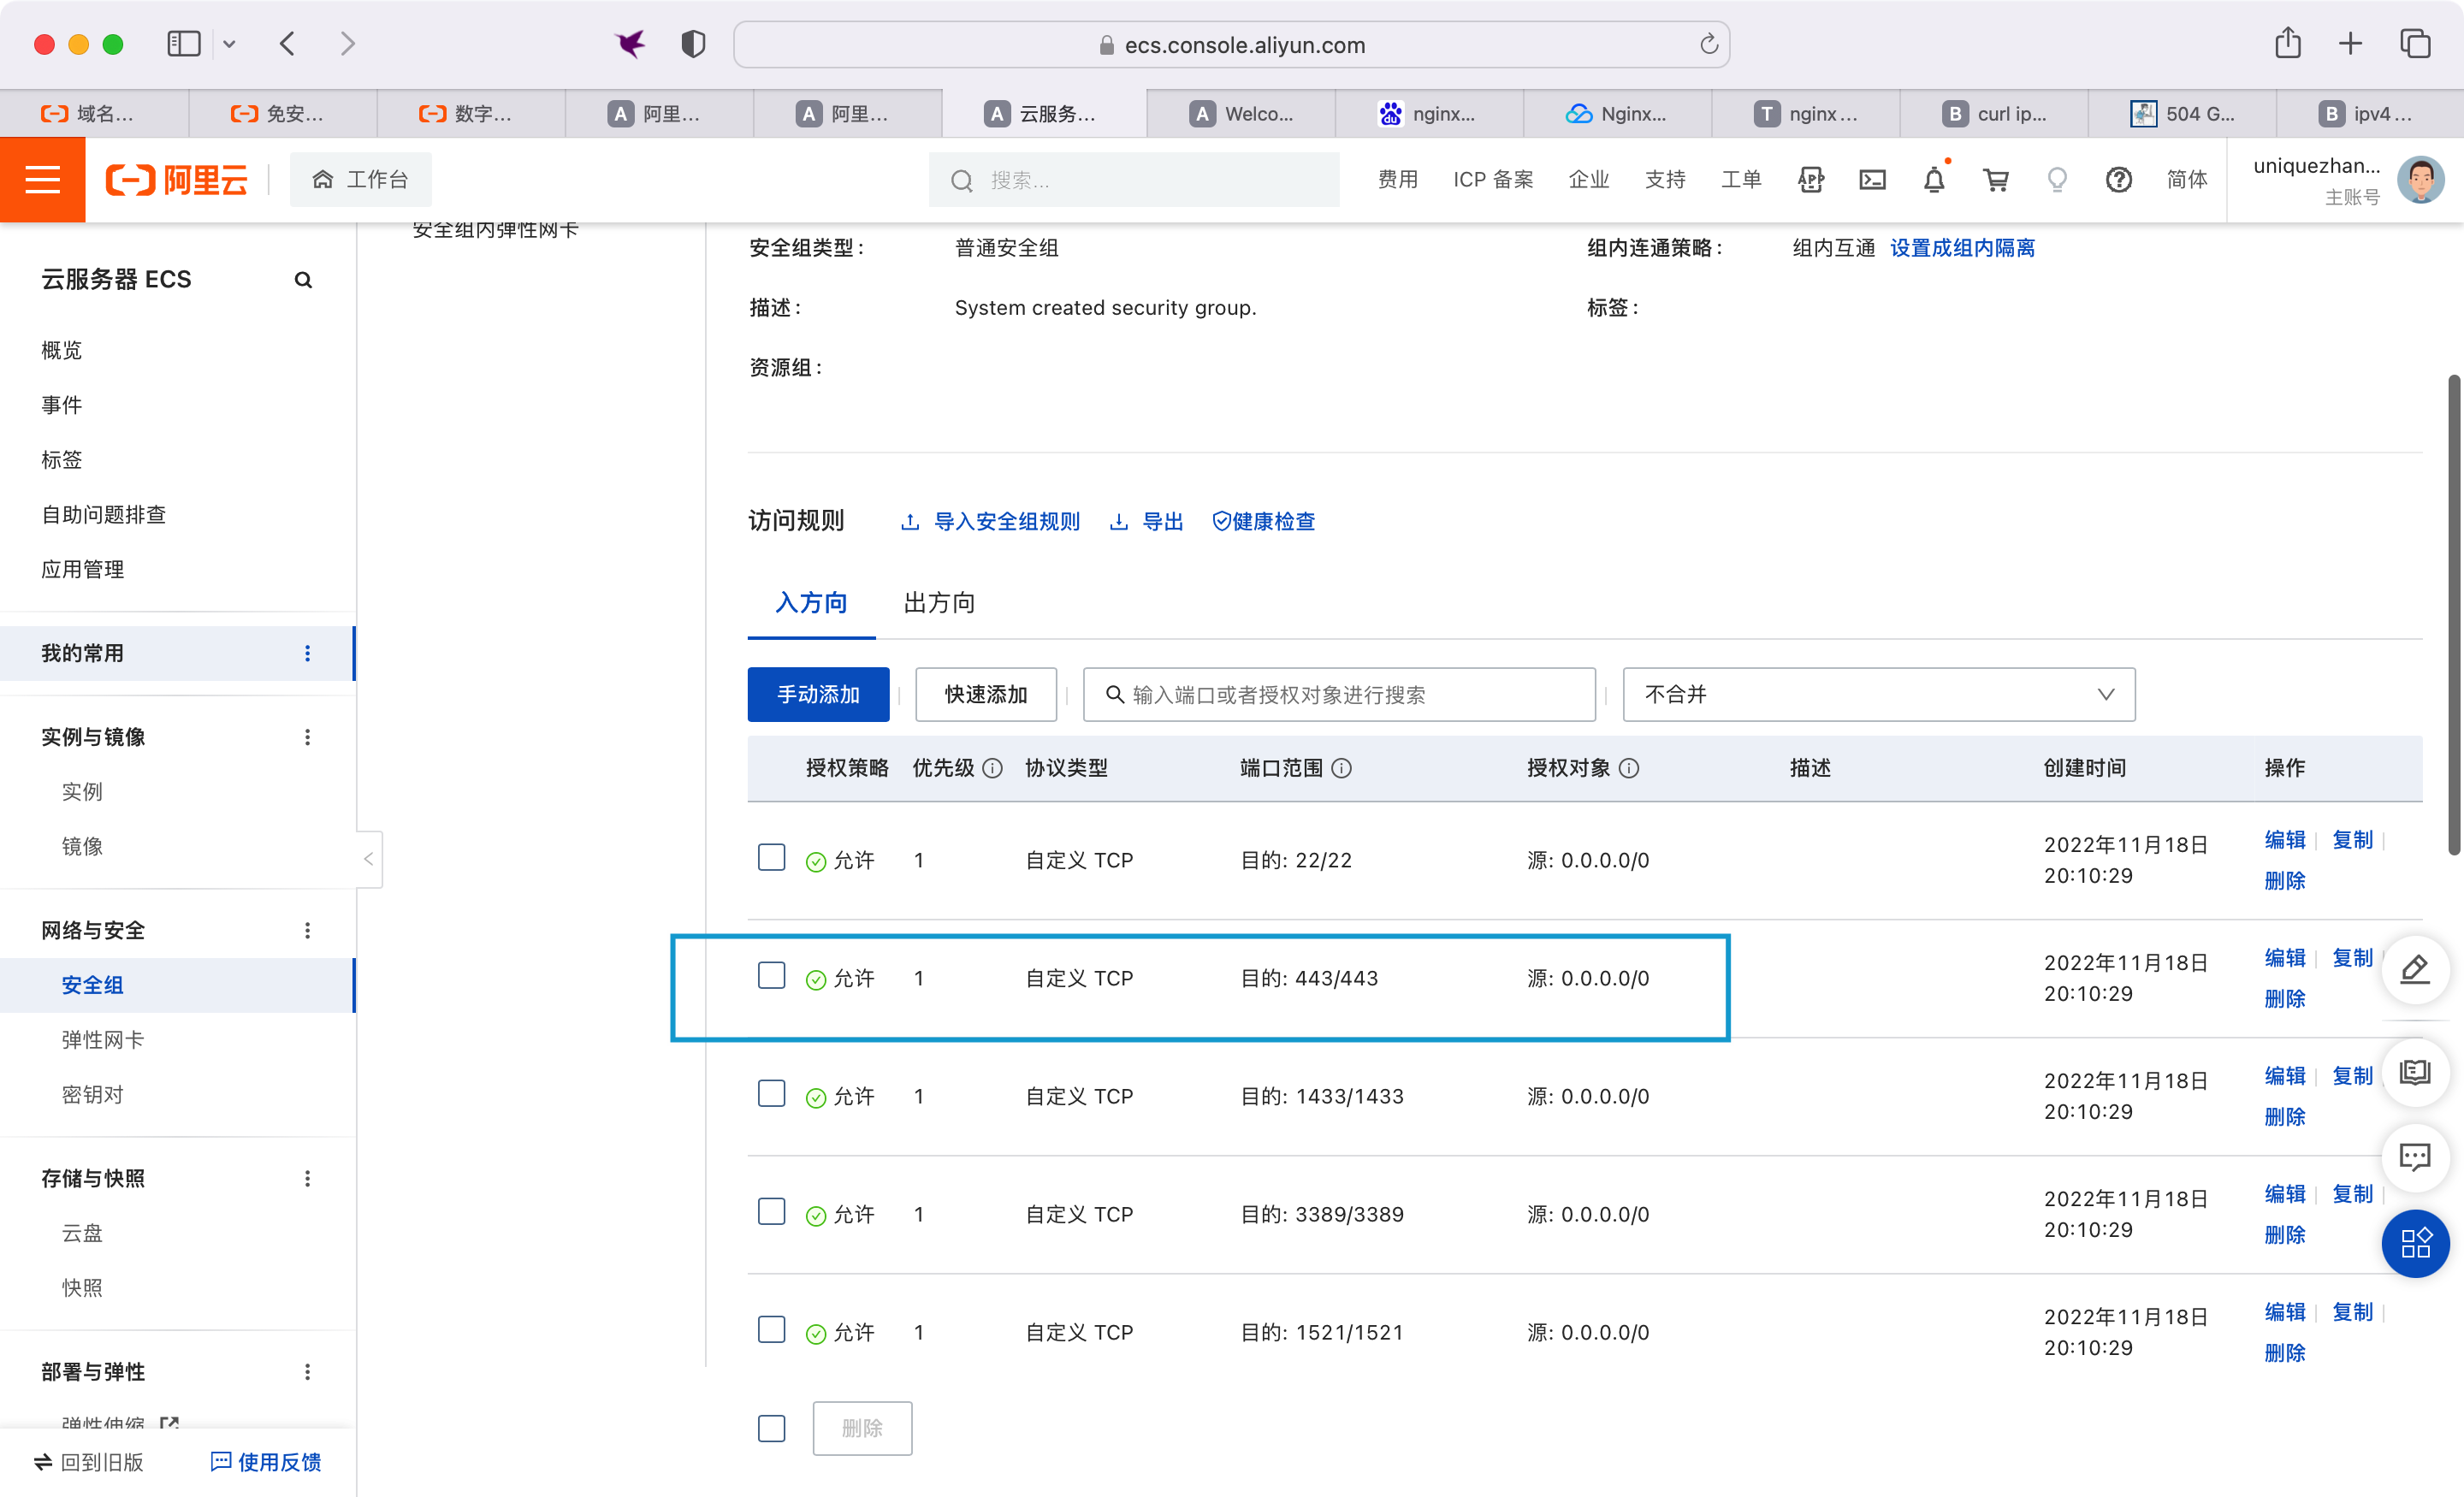The height and width of the screenshot is (1497, 2464).
Task: Click the Aliyun logo
Action: [177, 180]
